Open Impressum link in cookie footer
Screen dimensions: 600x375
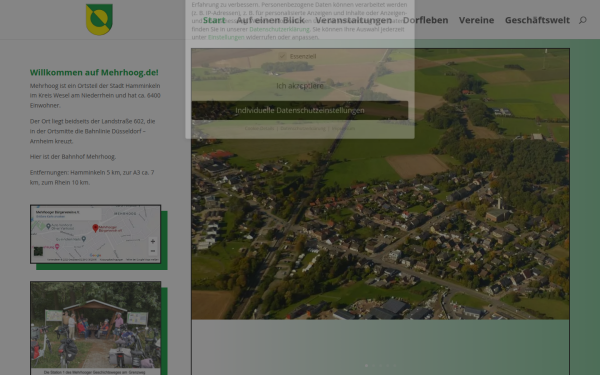tap(343, 129)
